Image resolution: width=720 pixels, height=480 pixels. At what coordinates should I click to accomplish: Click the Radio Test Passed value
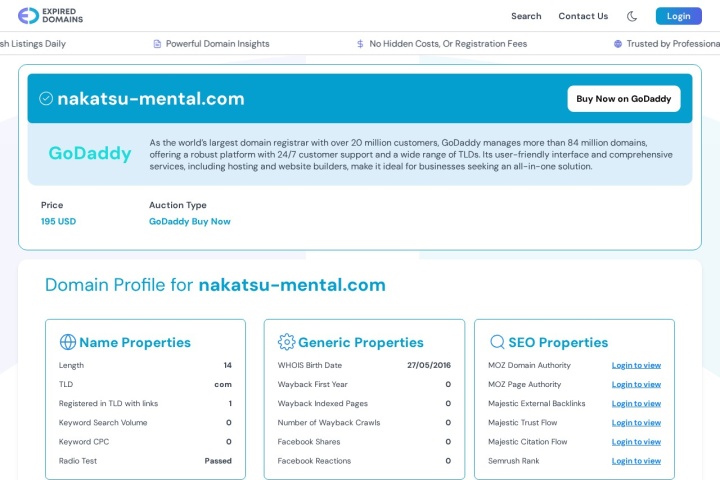[218, 461]
